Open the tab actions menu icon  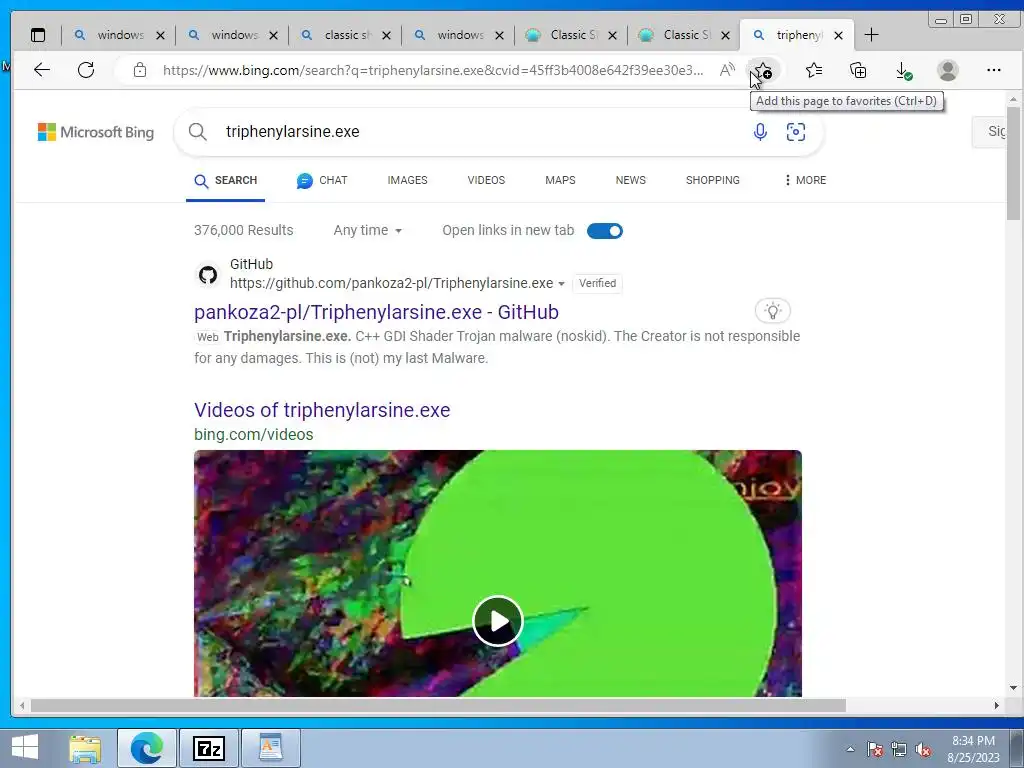click(x=38, y=35)
